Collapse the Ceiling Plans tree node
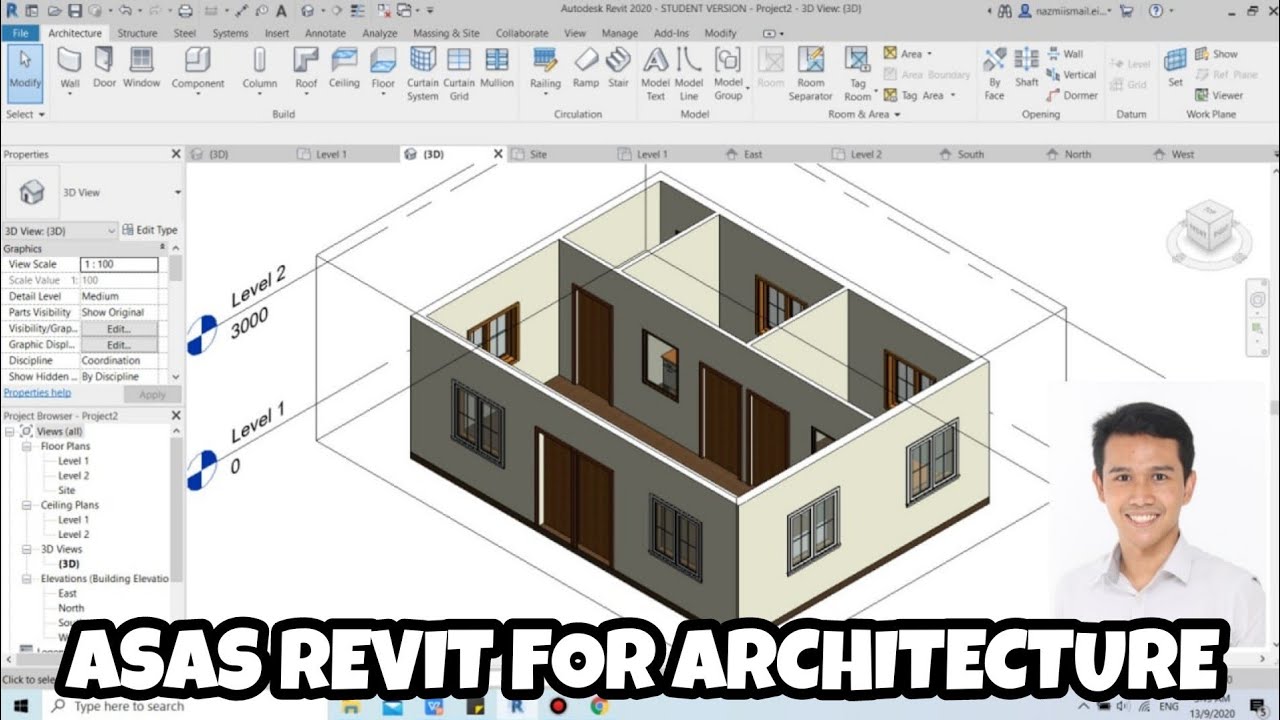1280x720 pixels. pos(28,505)
